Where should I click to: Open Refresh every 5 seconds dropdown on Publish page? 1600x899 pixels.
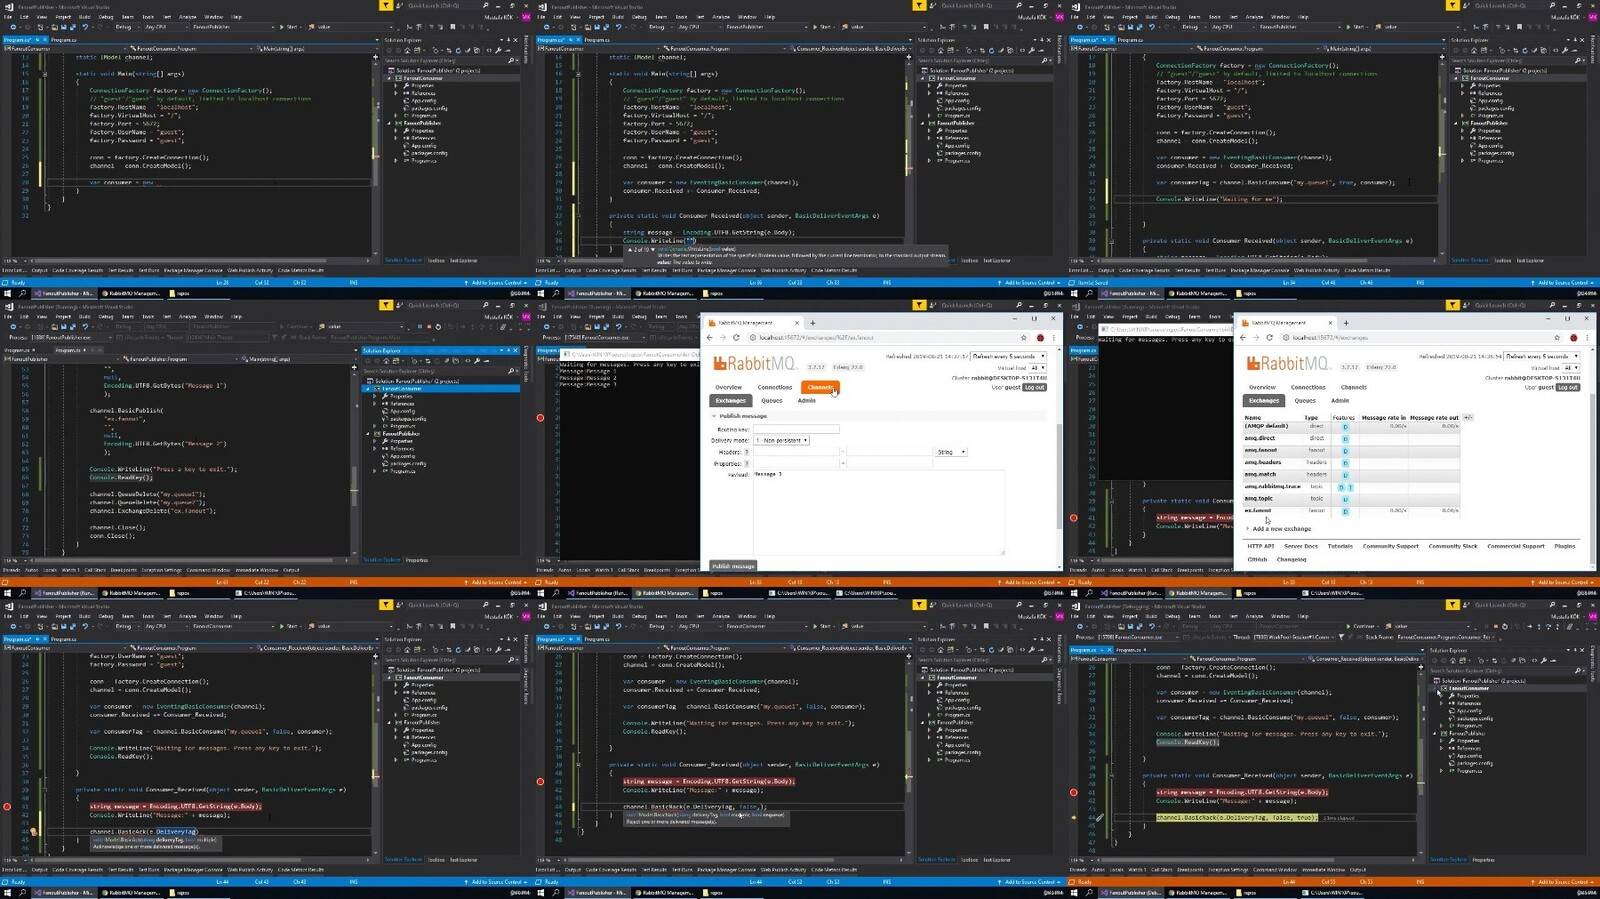tap(1009, 356)
